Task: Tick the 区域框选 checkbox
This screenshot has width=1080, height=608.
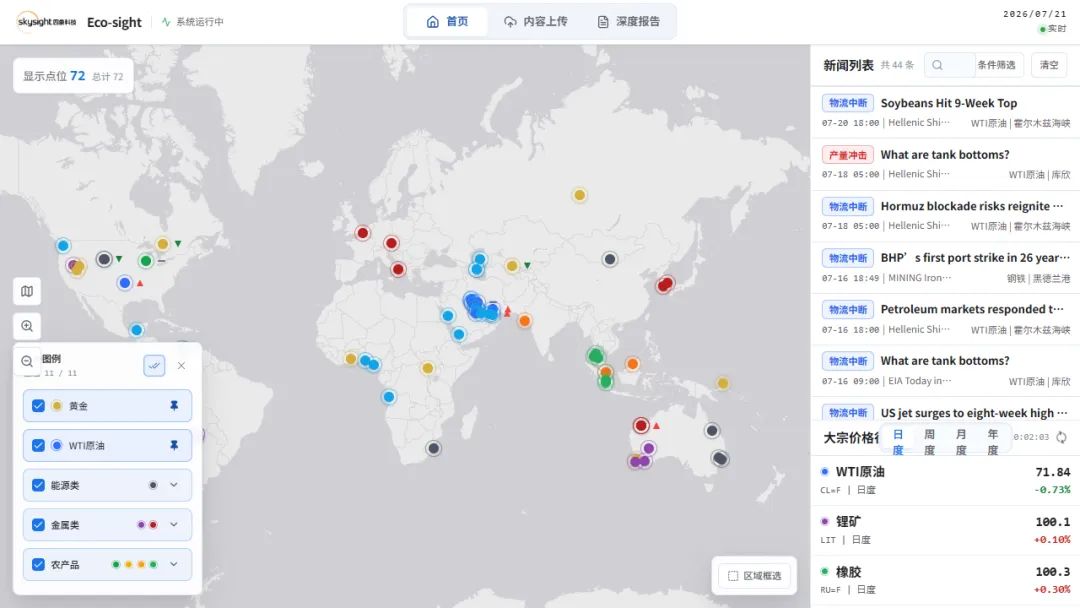Action: [x=733, y=576]
